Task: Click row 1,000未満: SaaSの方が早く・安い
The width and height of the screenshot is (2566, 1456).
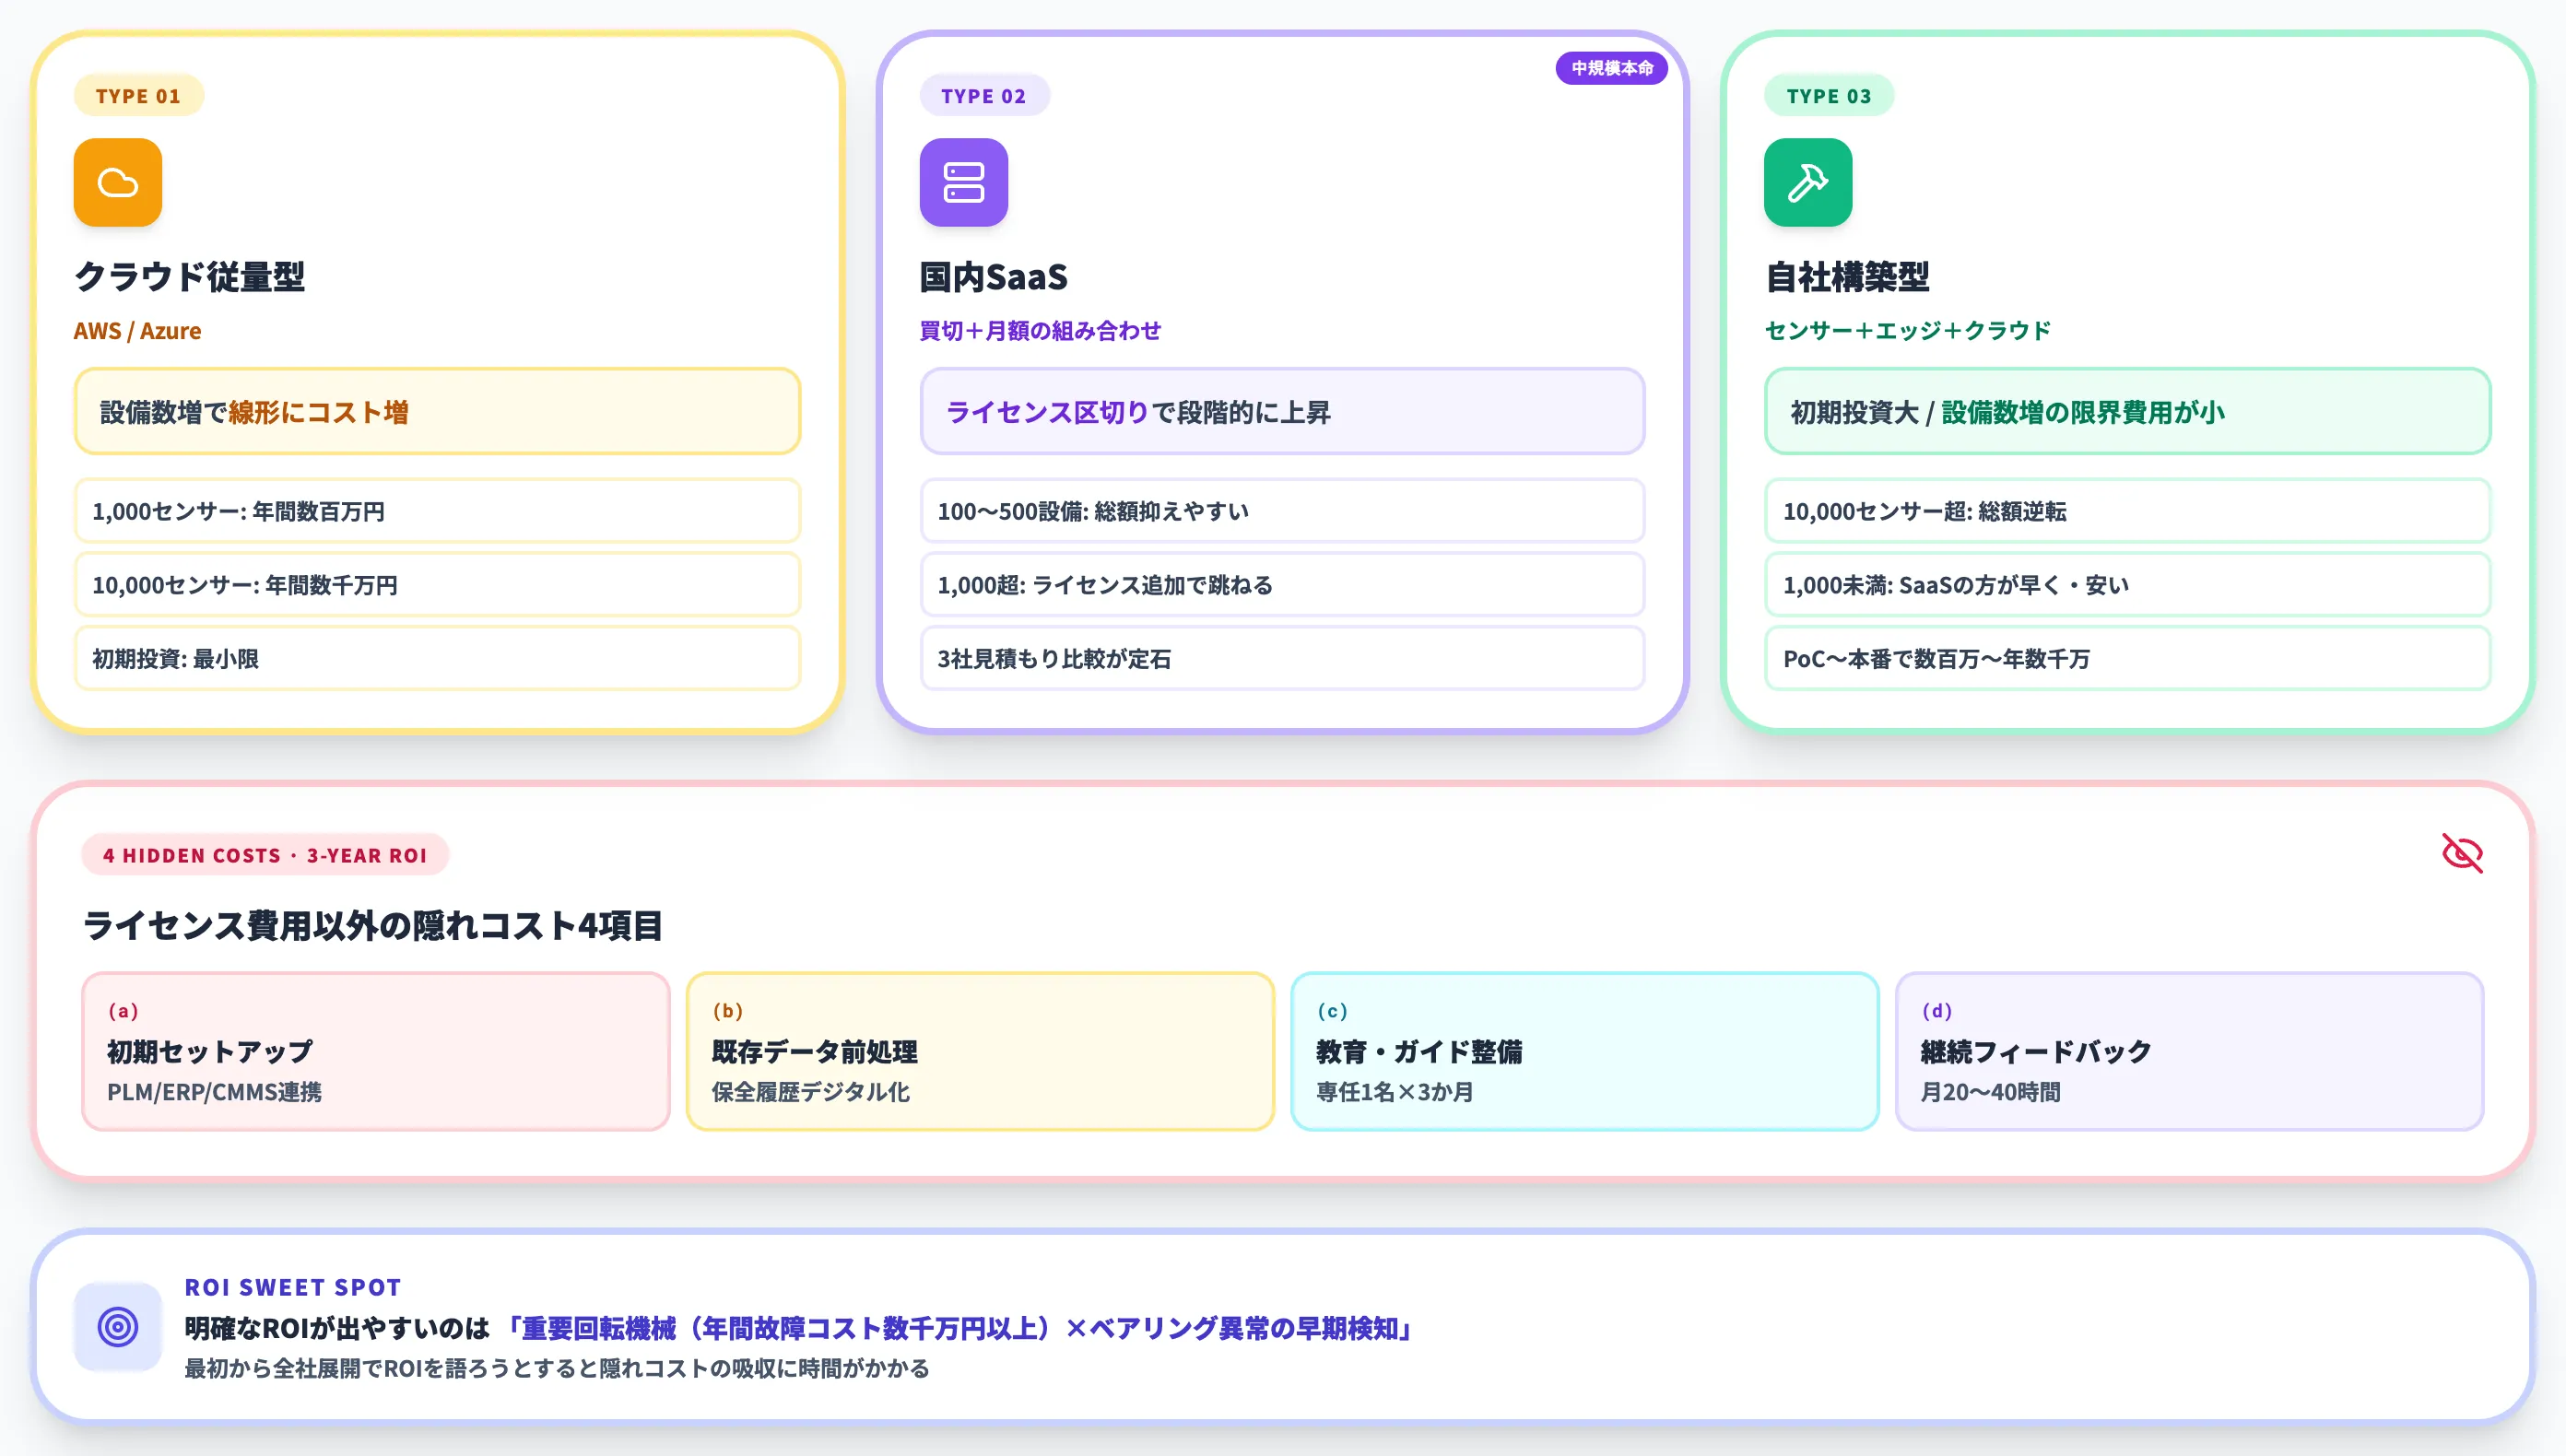Action: [x=2127, y=585]
